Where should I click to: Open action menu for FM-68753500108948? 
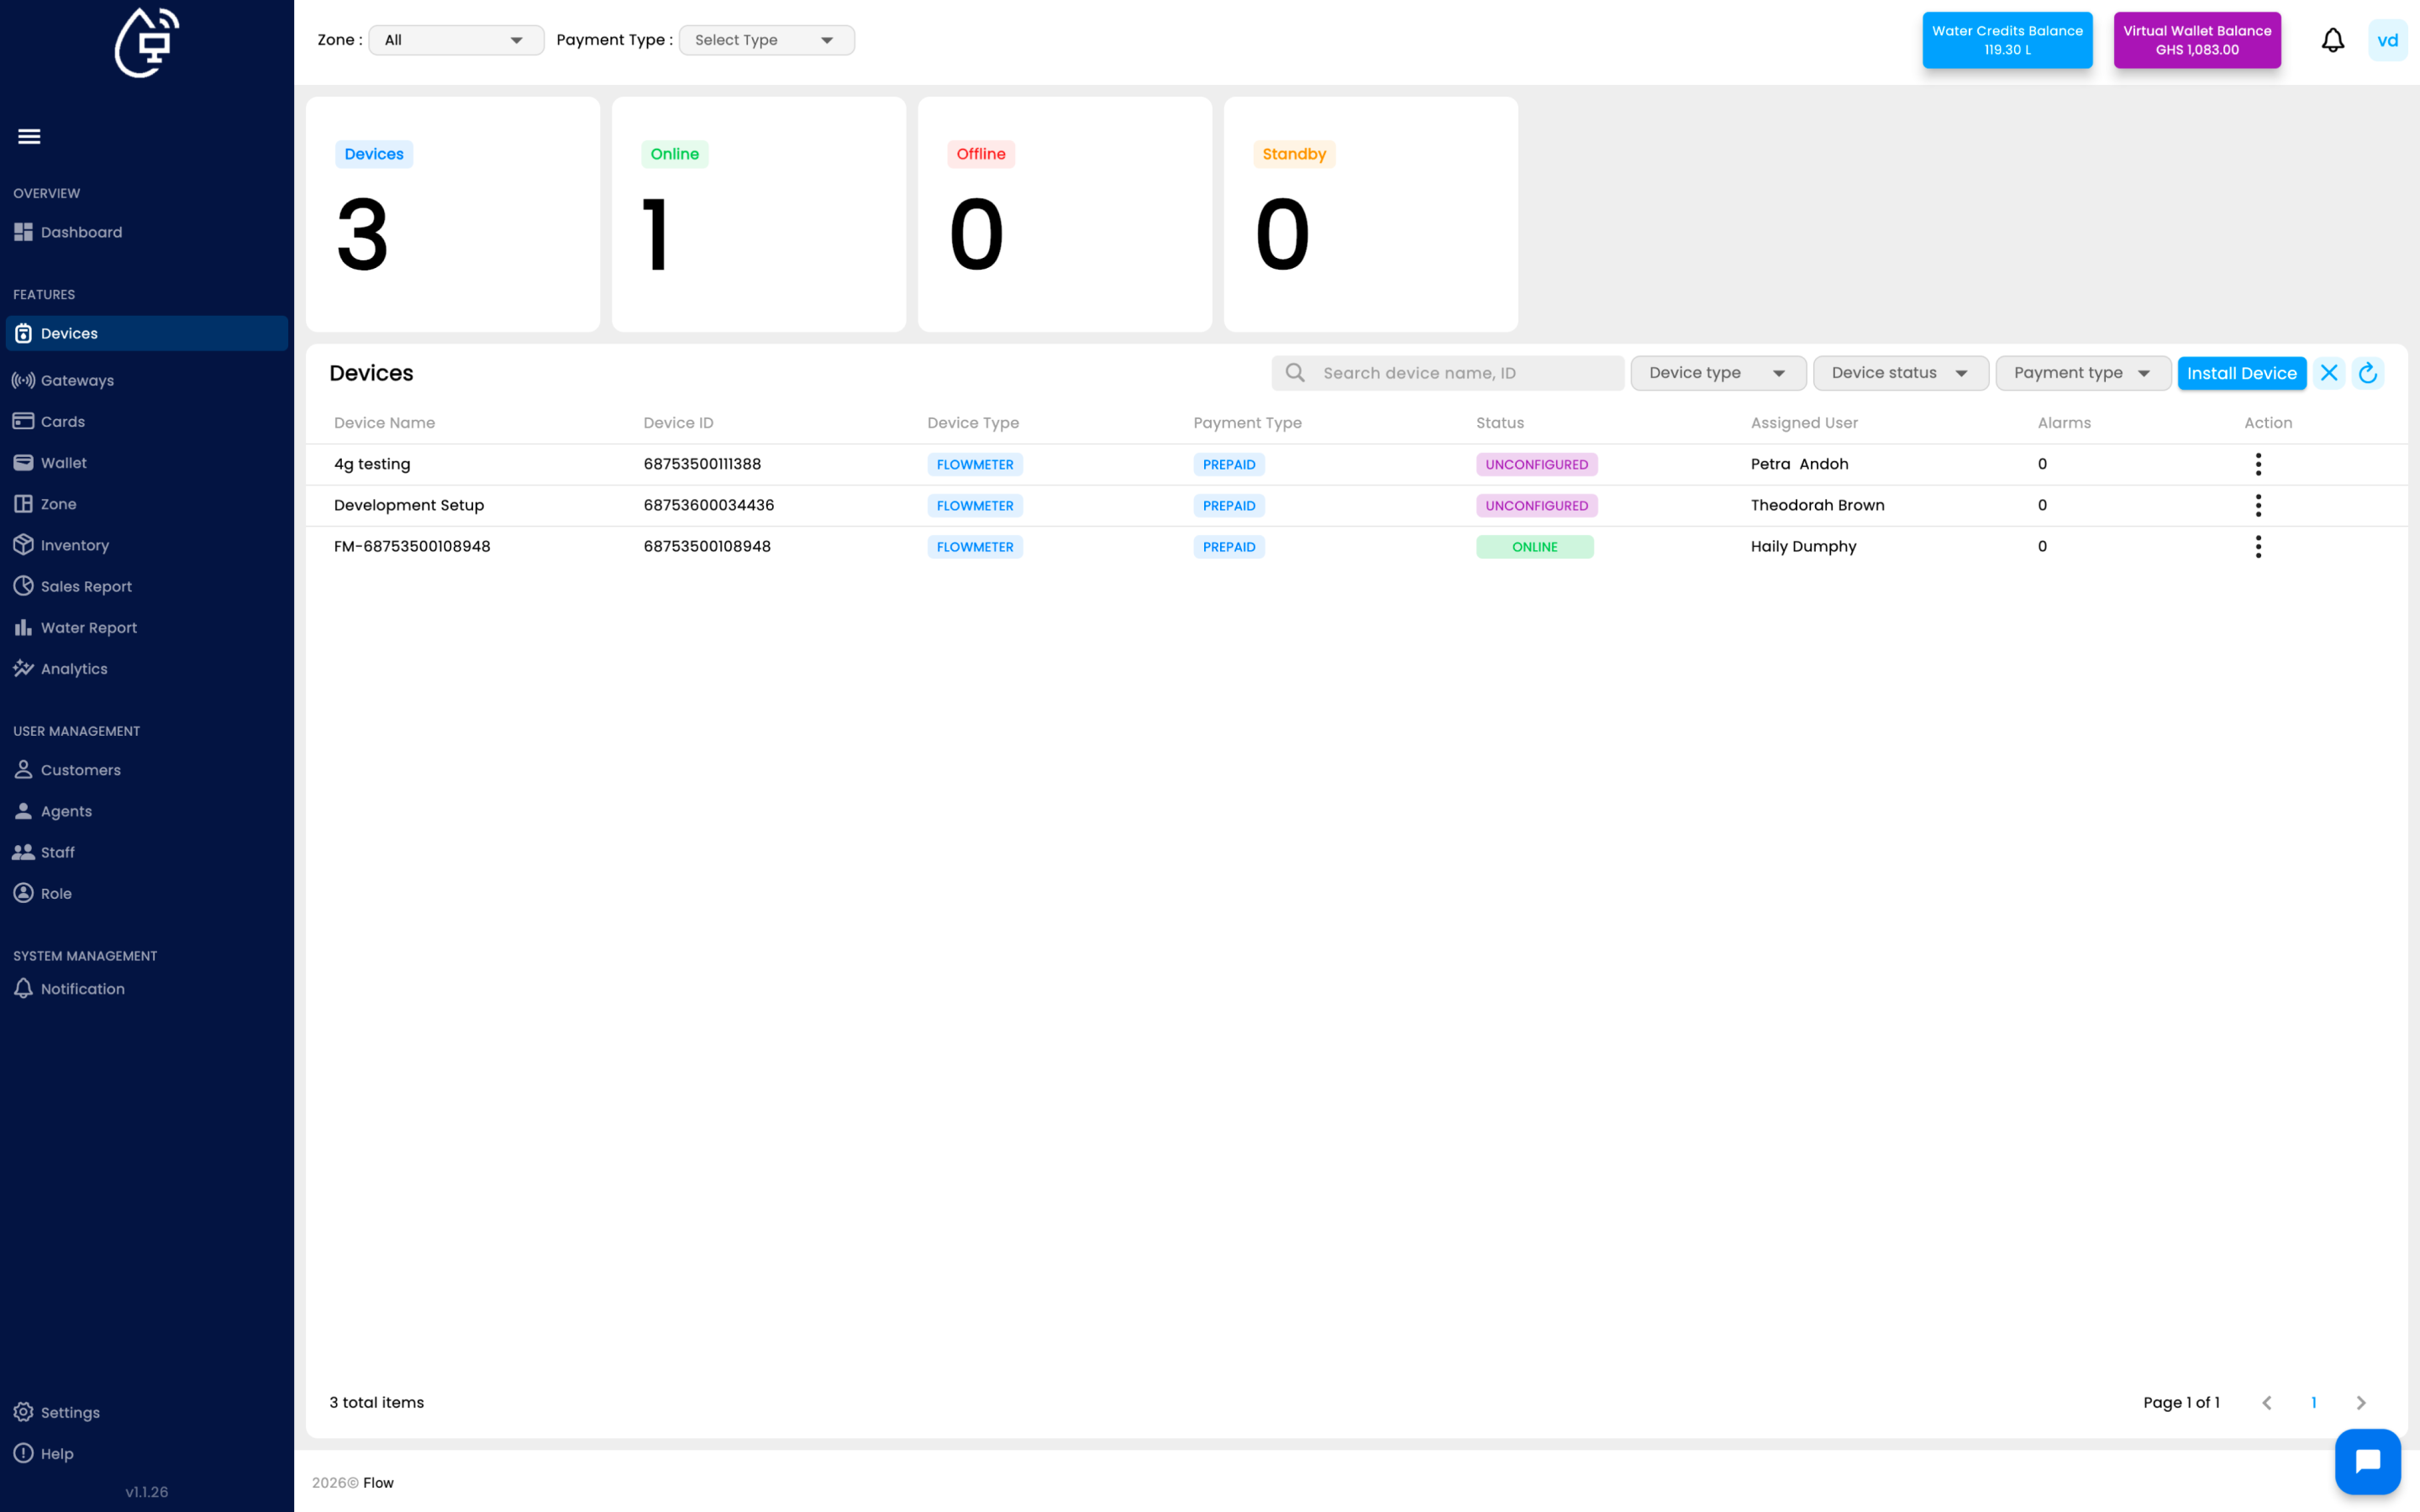(x=2258, y=546)
